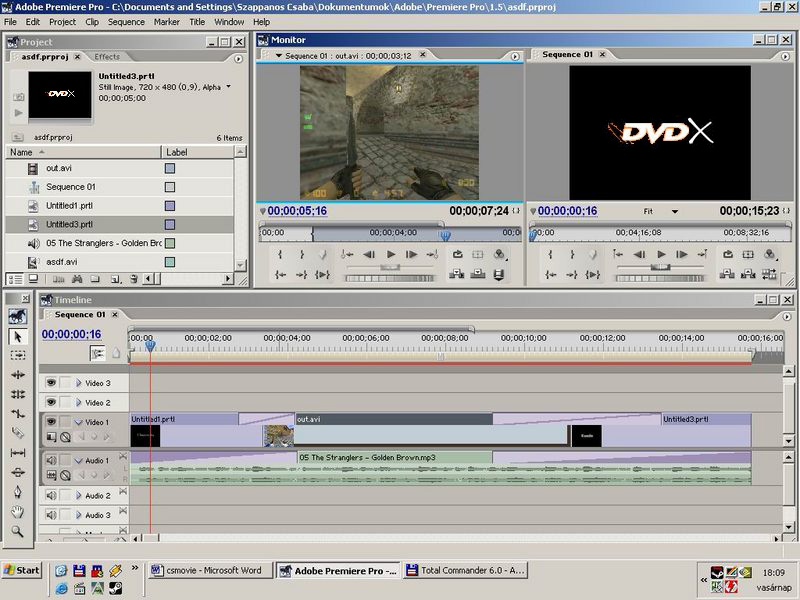Create a new bin in Project panel
The width and height of the screenshot is (800, 600).
point(95,279)
